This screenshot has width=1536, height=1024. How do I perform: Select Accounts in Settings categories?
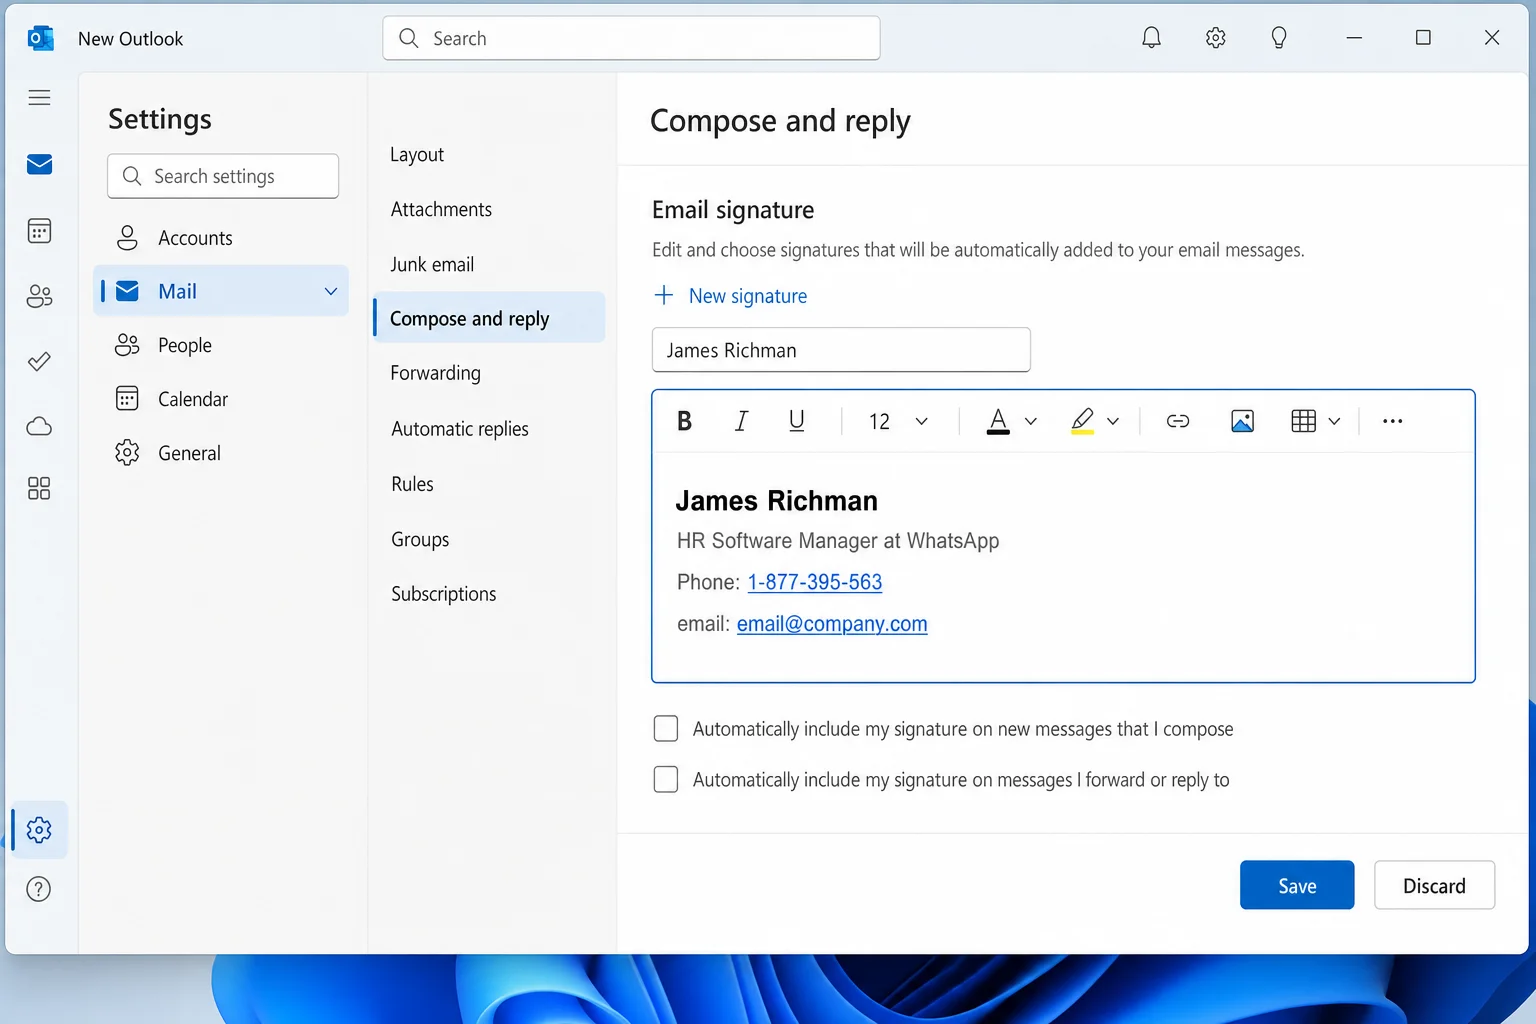pos(221,238)
